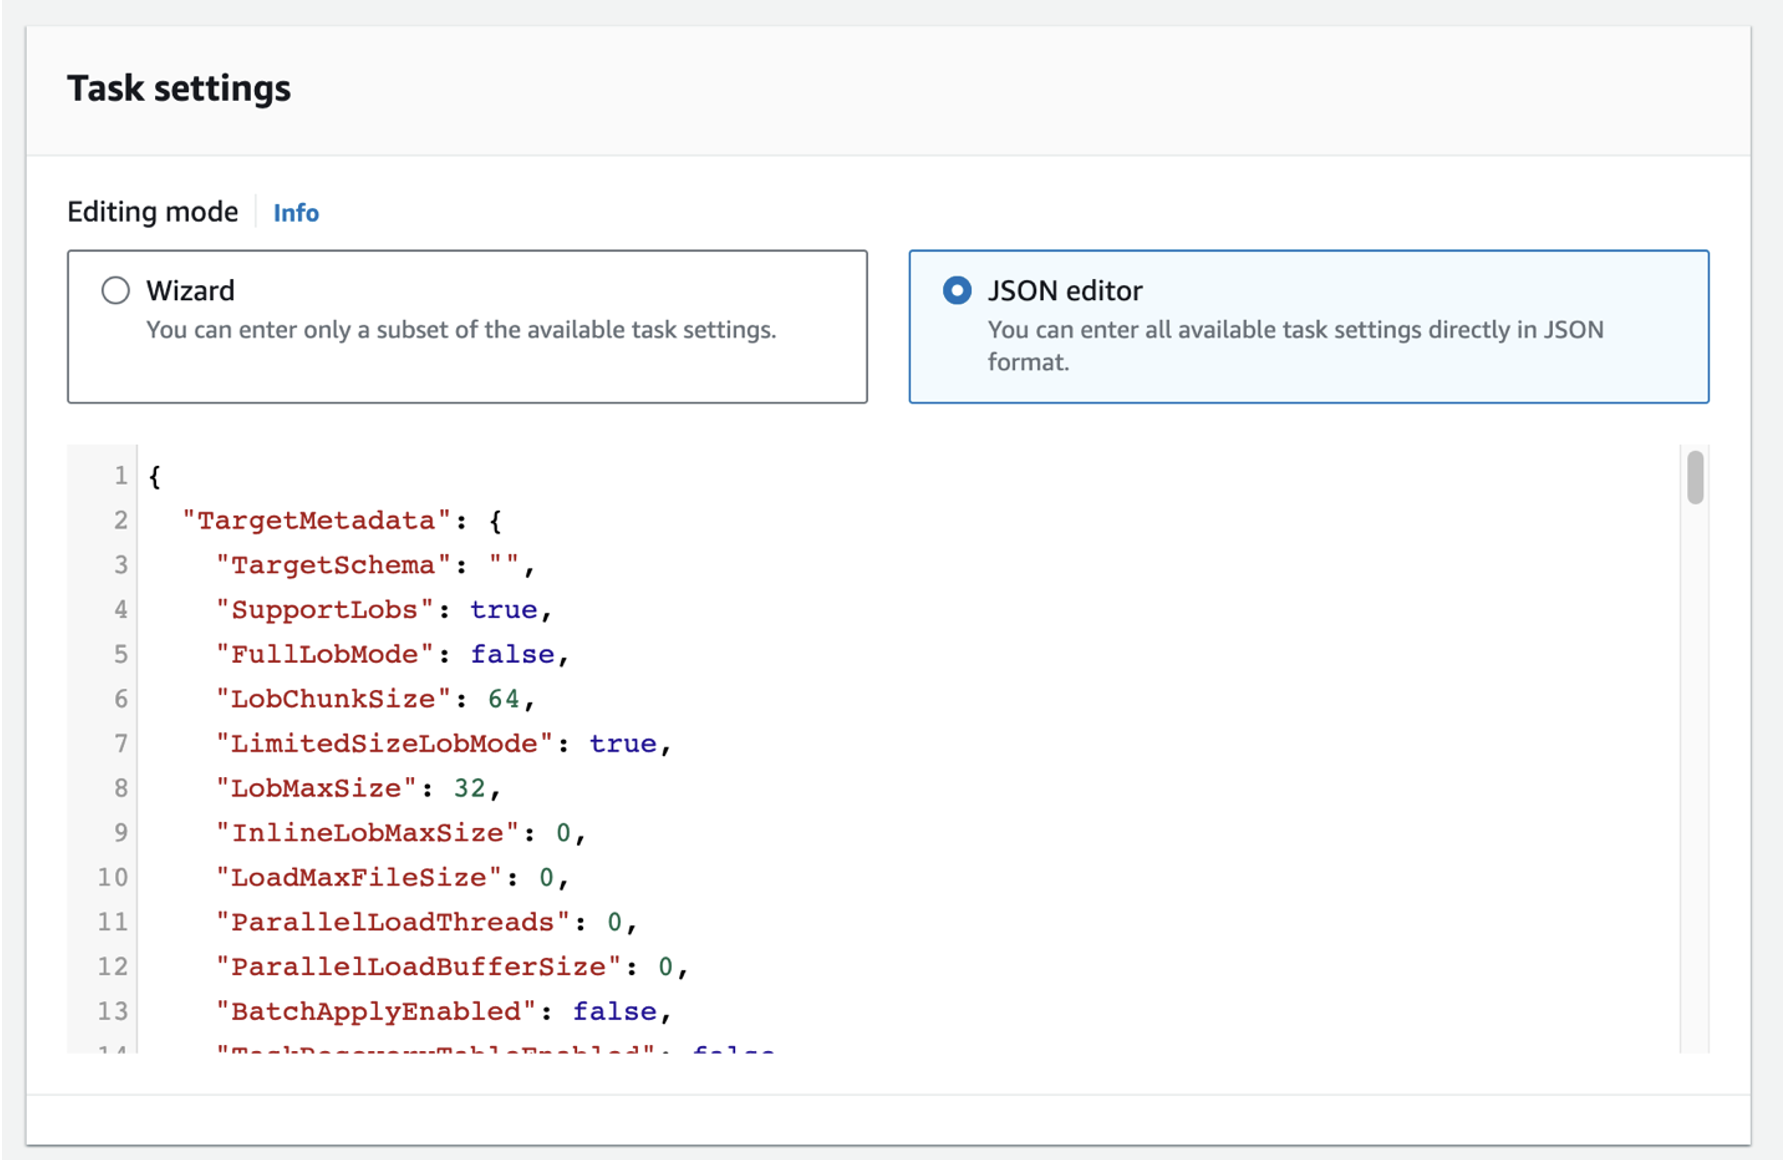The width and height of the screenshot is (1790, 1160).
Task: Click the "ParallelLoadBufferSize" key in the editor
Action: (x=419, y=967)
